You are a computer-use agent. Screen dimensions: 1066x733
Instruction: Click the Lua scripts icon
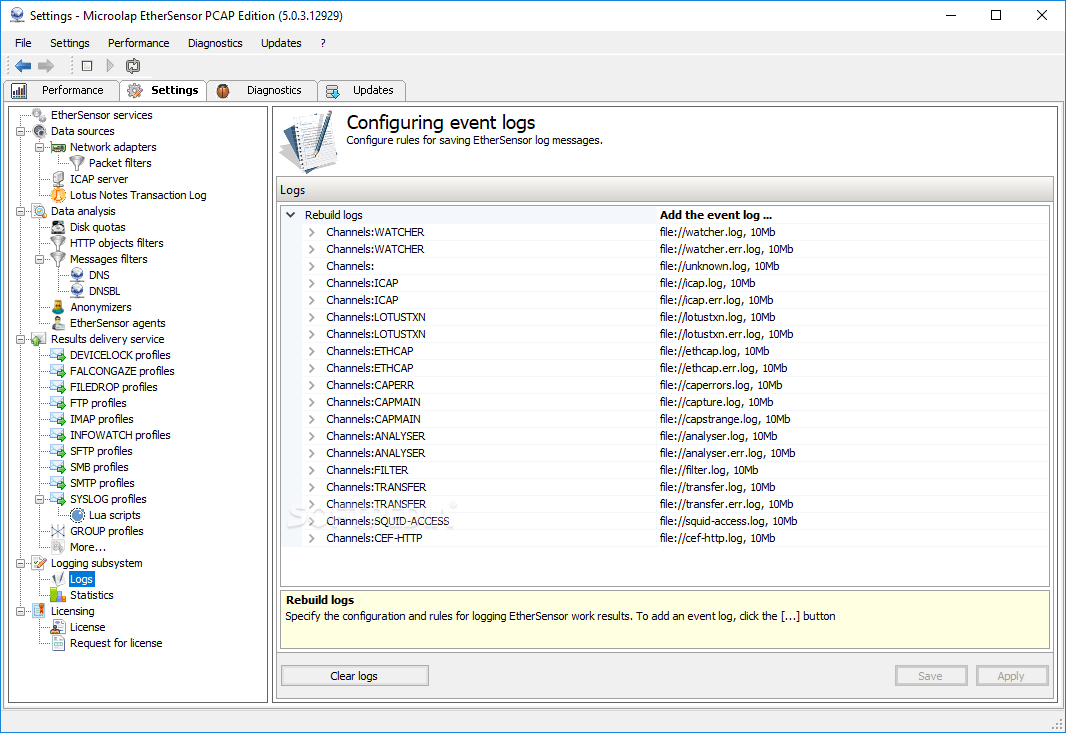(78, 515)
